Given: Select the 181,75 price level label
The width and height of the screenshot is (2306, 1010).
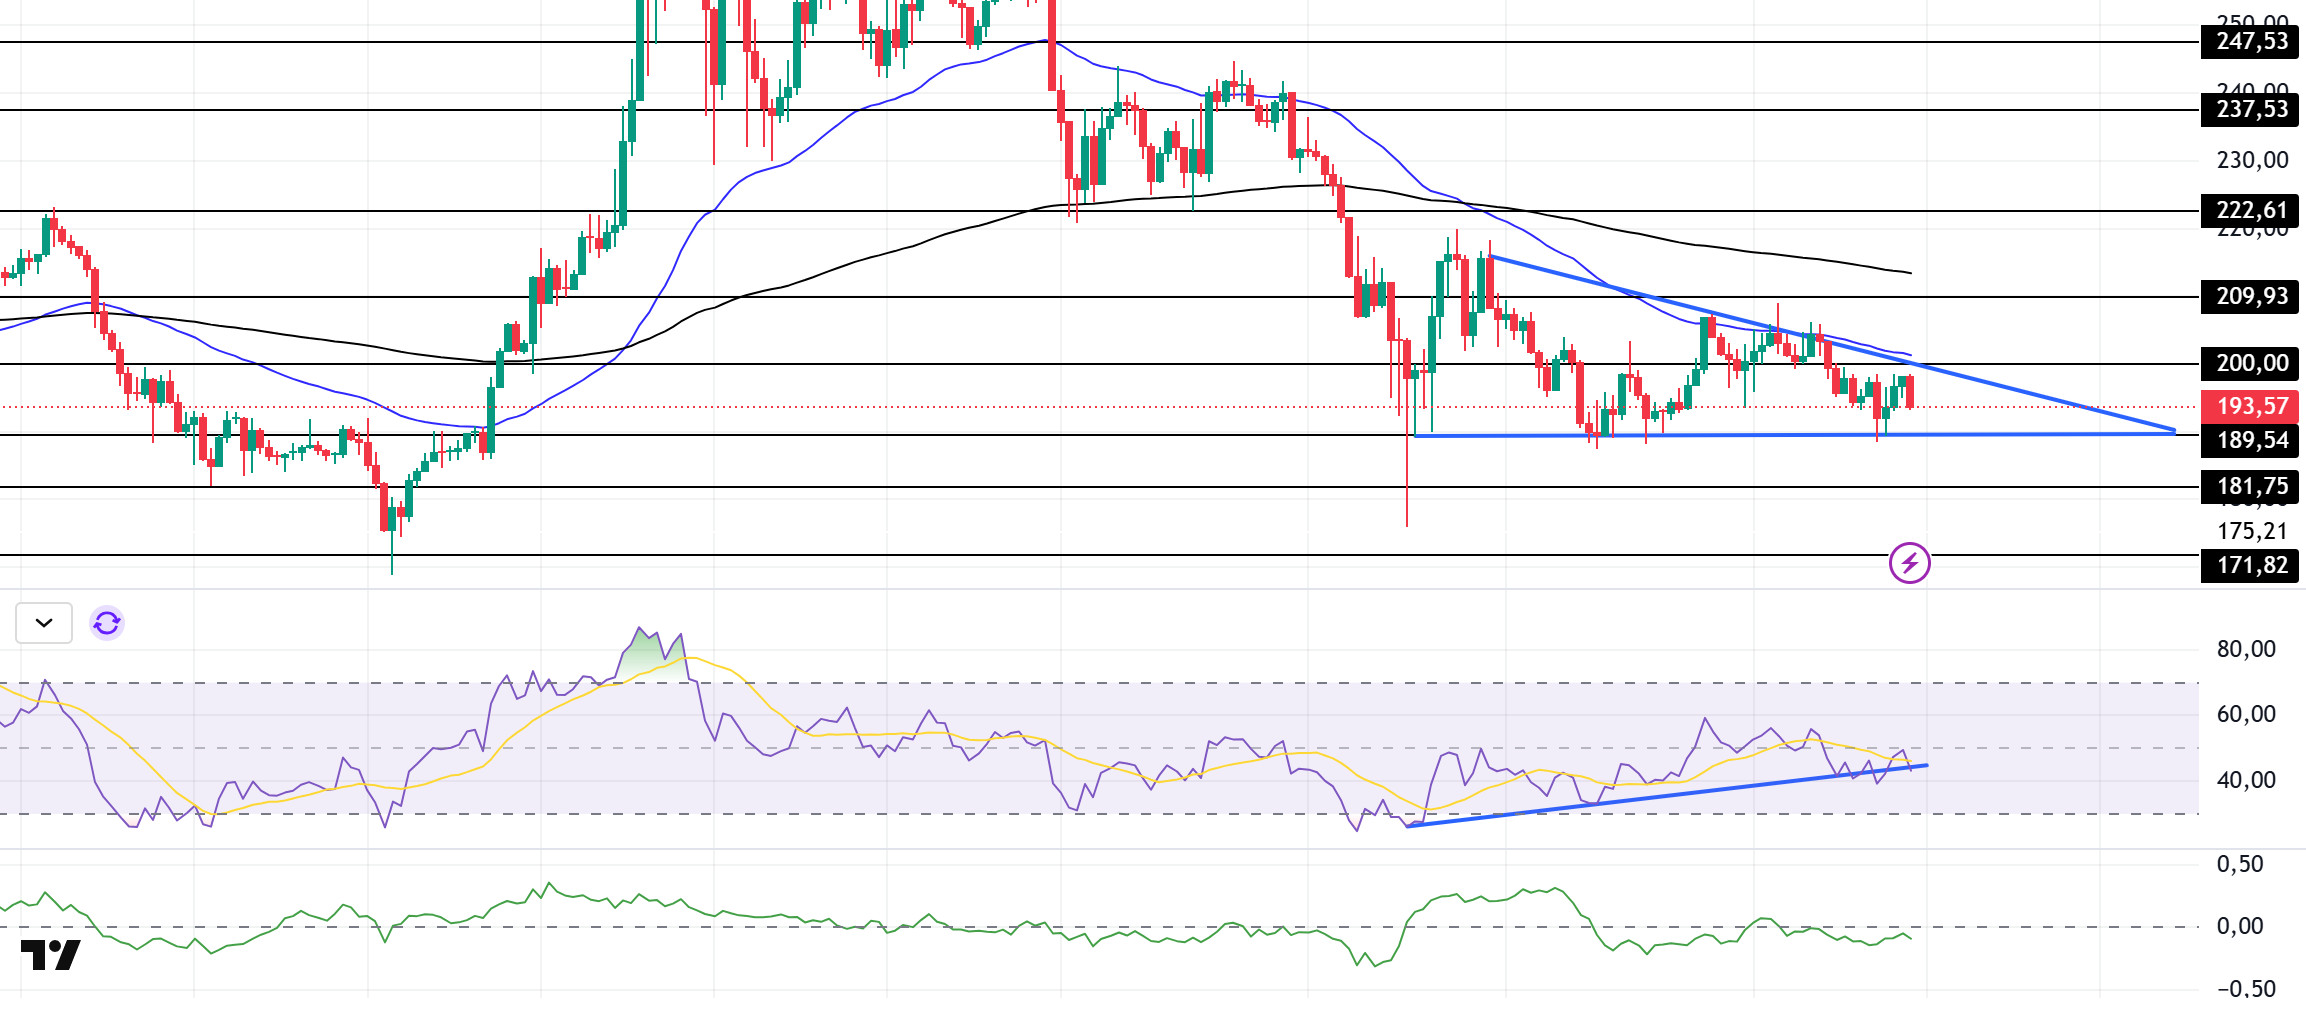Looking at the screenshot, I should pos(2251,486).
